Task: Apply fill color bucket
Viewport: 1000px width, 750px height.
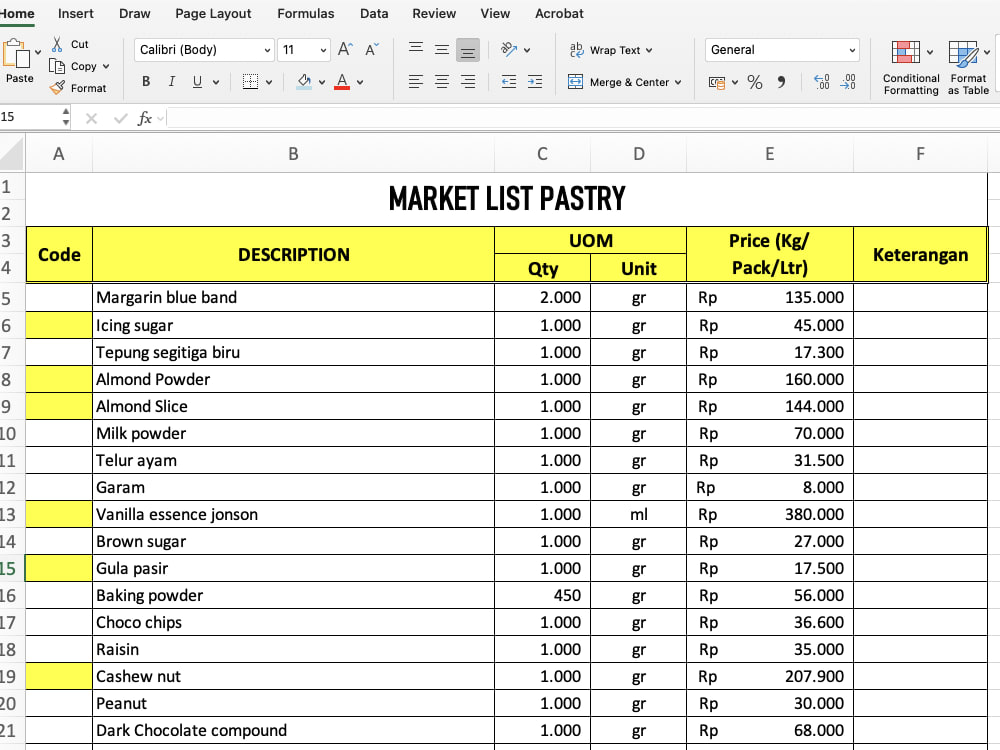Action: click(x=304, y=82)
